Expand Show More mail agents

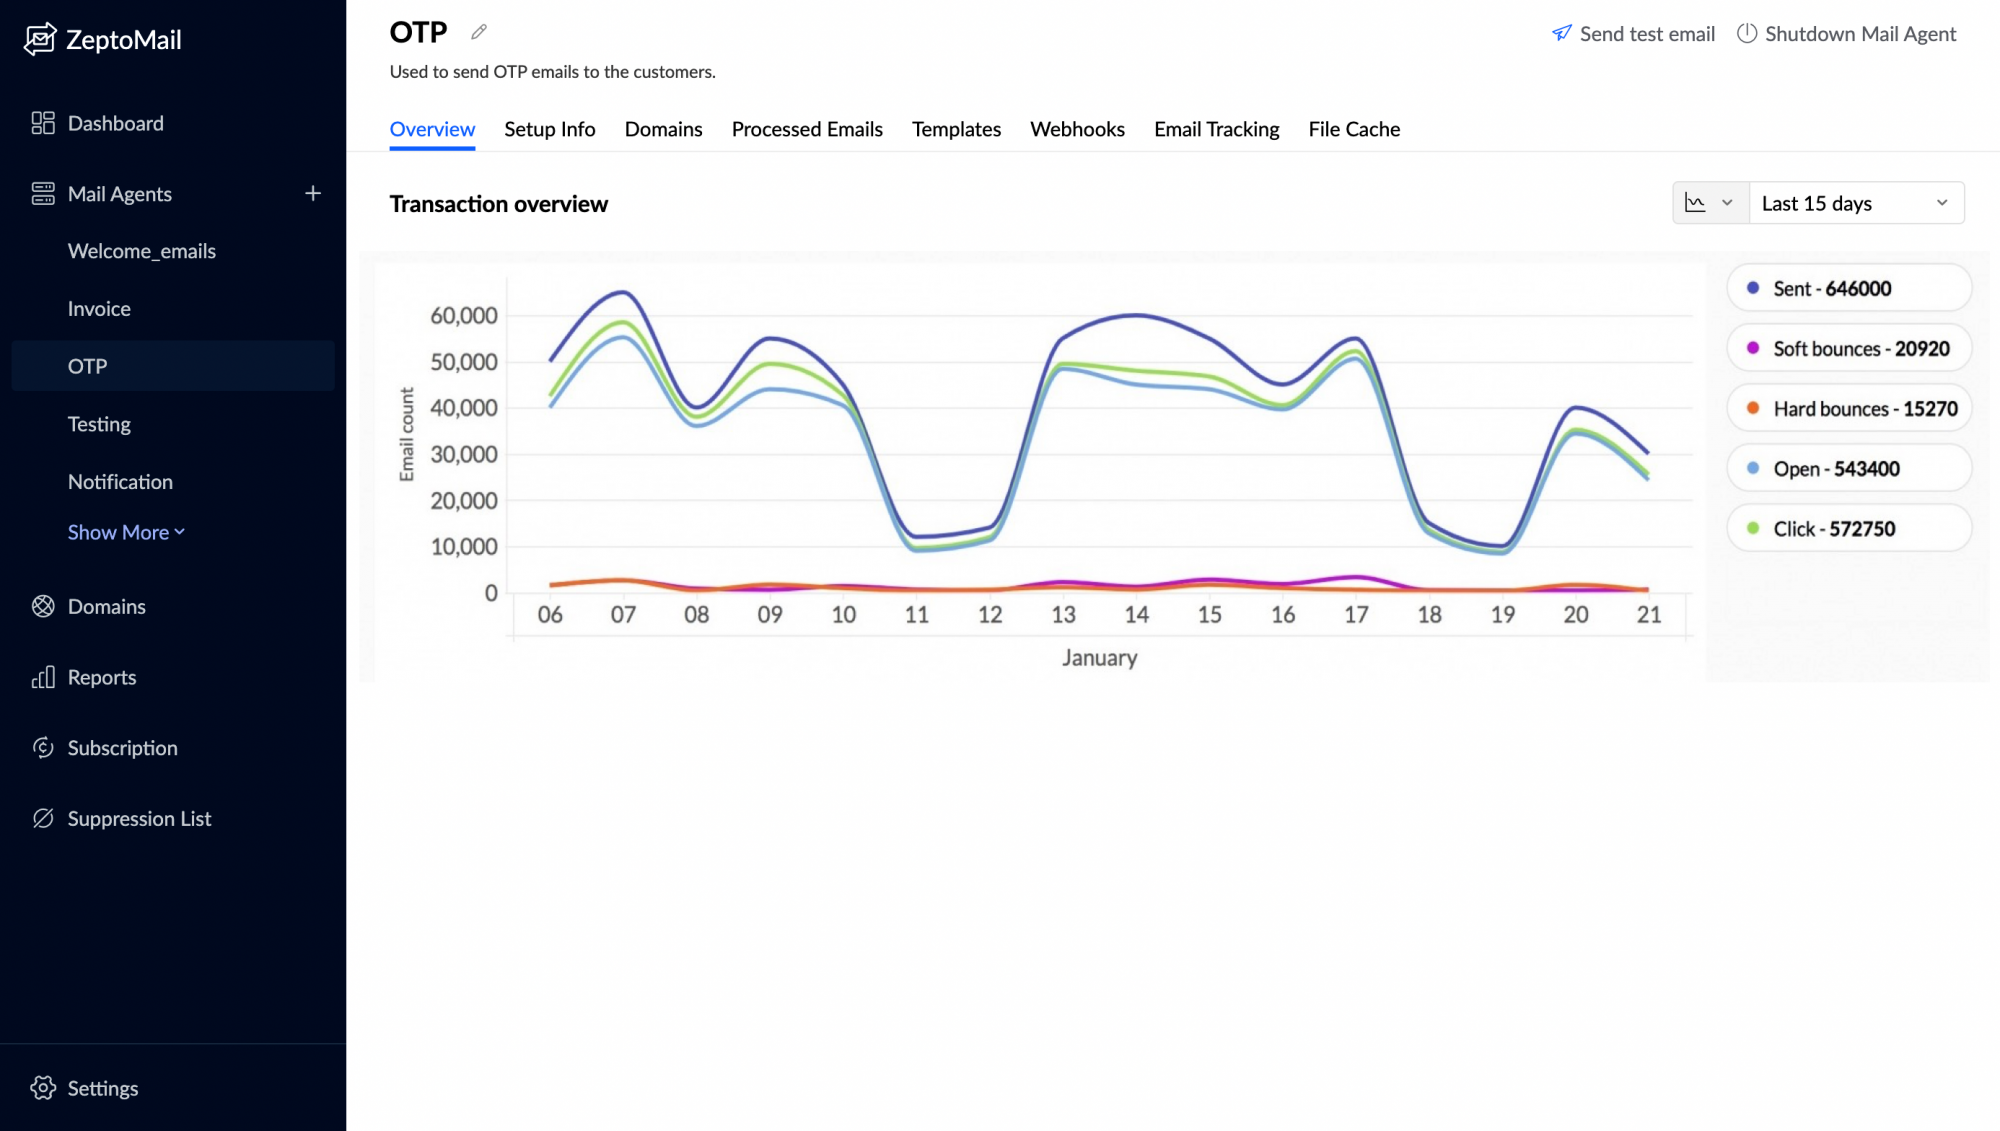point(126,532)
